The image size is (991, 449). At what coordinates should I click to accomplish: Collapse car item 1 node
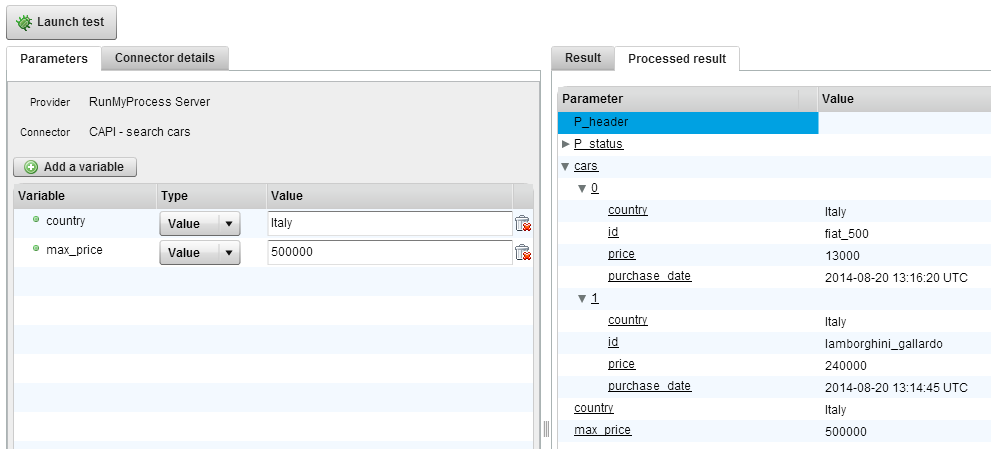click(x=583, y=299)
